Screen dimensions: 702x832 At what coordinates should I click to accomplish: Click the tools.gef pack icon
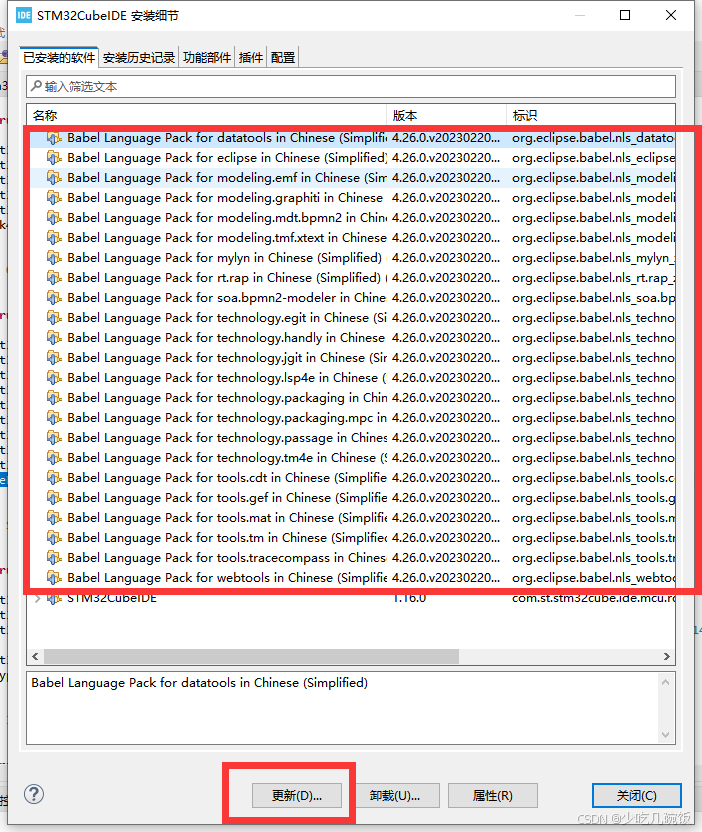pos(54,498)
